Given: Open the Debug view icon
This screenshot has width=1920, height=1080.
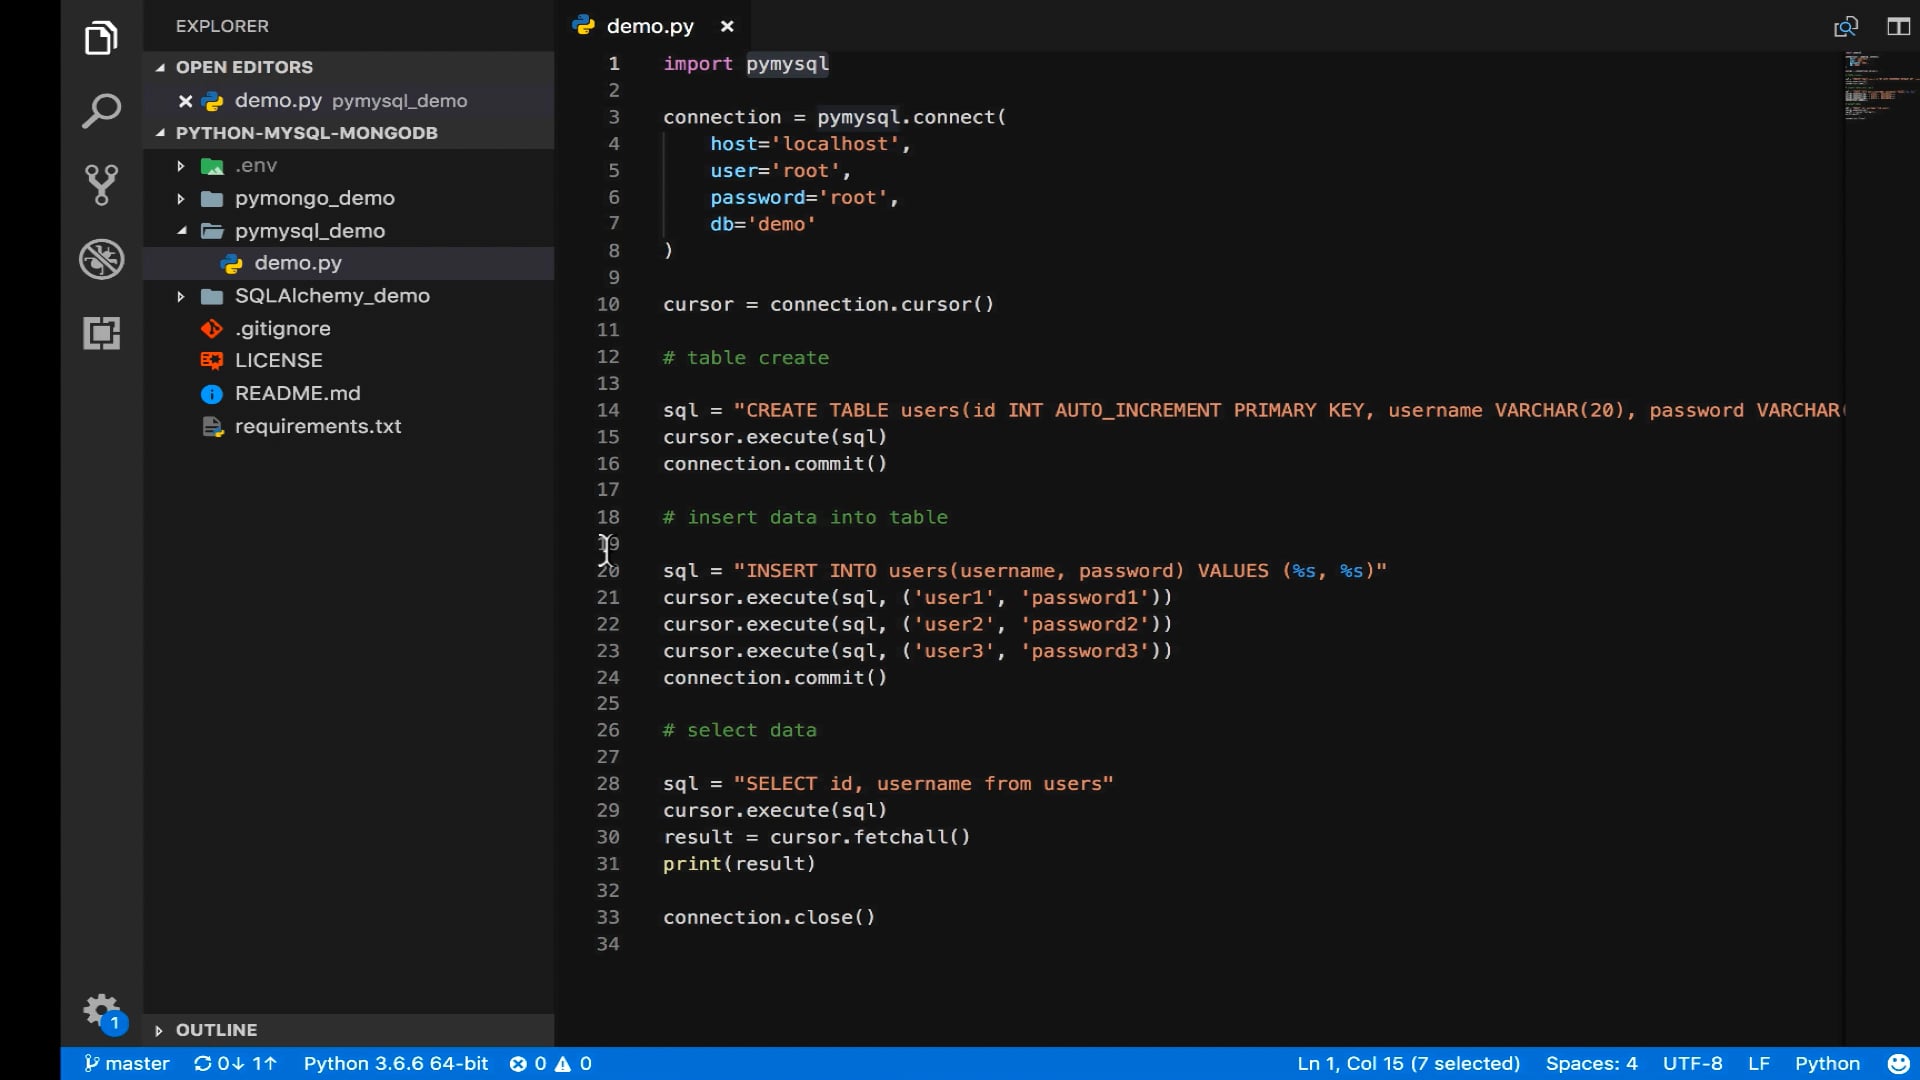Looking at the screenshot, I should (x=101, y=259).
